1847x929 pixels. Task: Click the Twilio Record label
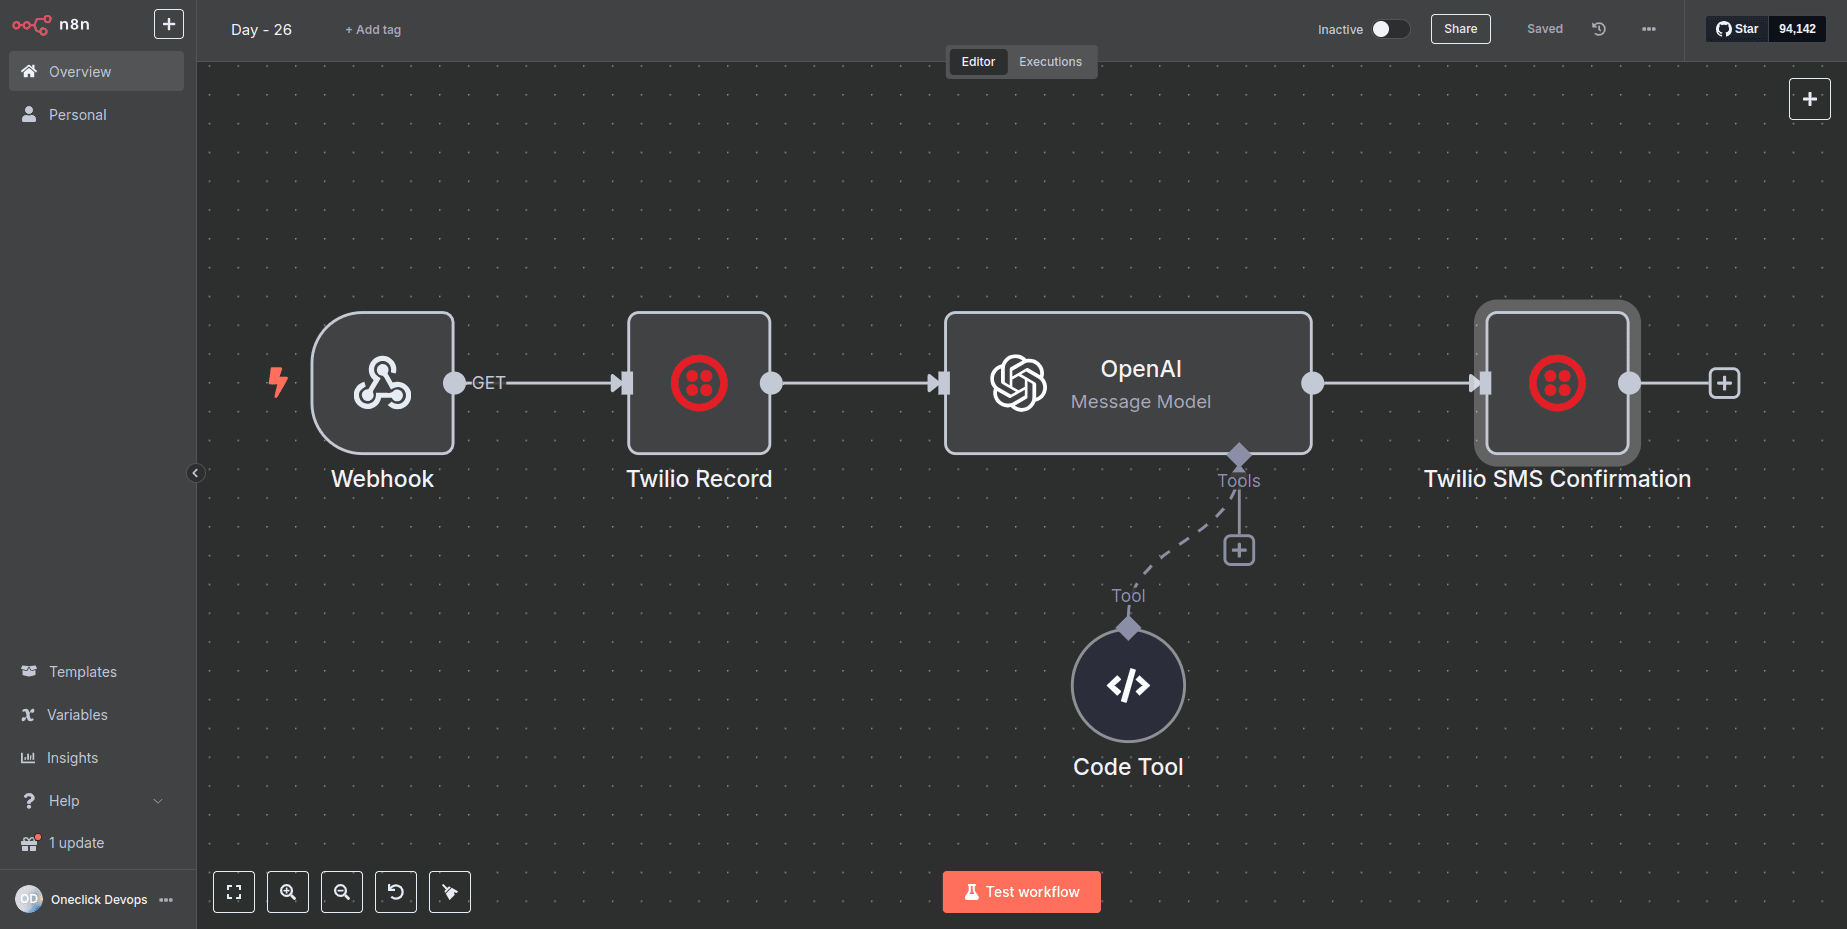click(x=699, y=479)
